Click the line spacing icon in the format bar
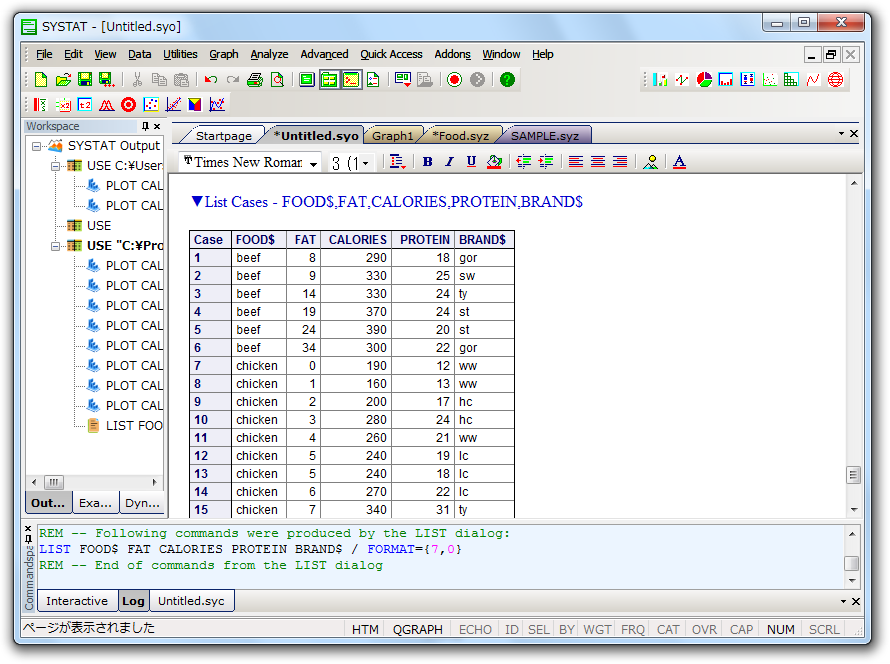 click(397, 162)
